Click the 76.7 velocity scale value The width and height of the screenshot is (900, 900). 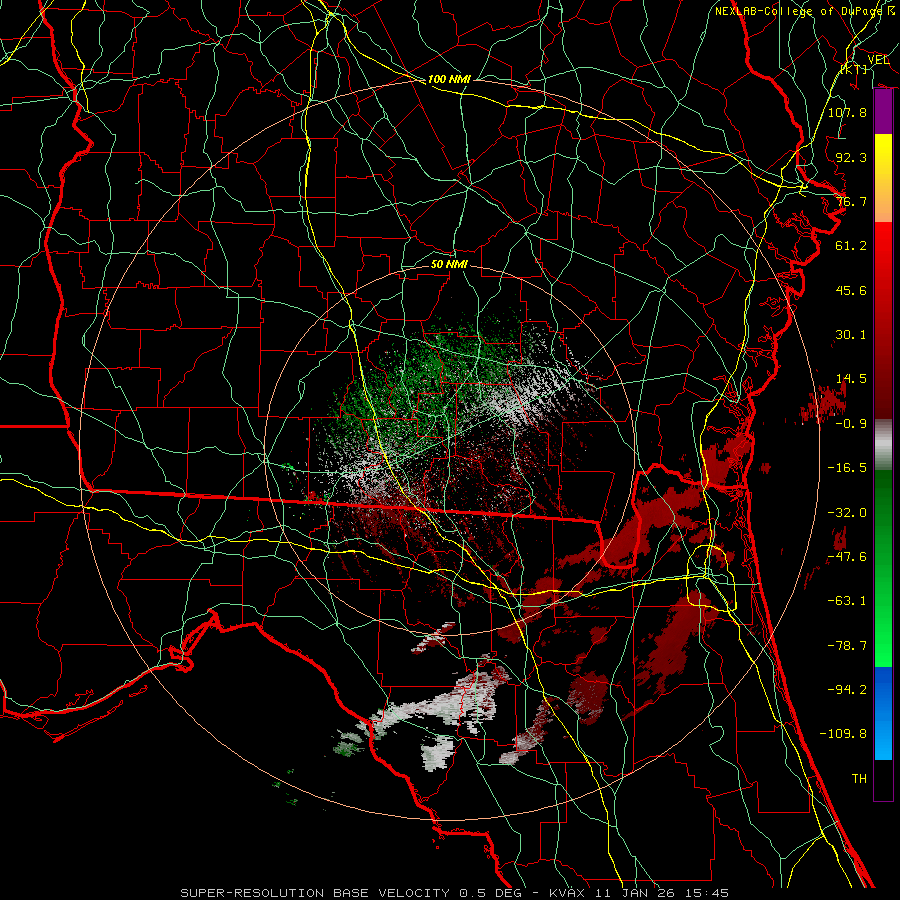click(x=851, y=201)
